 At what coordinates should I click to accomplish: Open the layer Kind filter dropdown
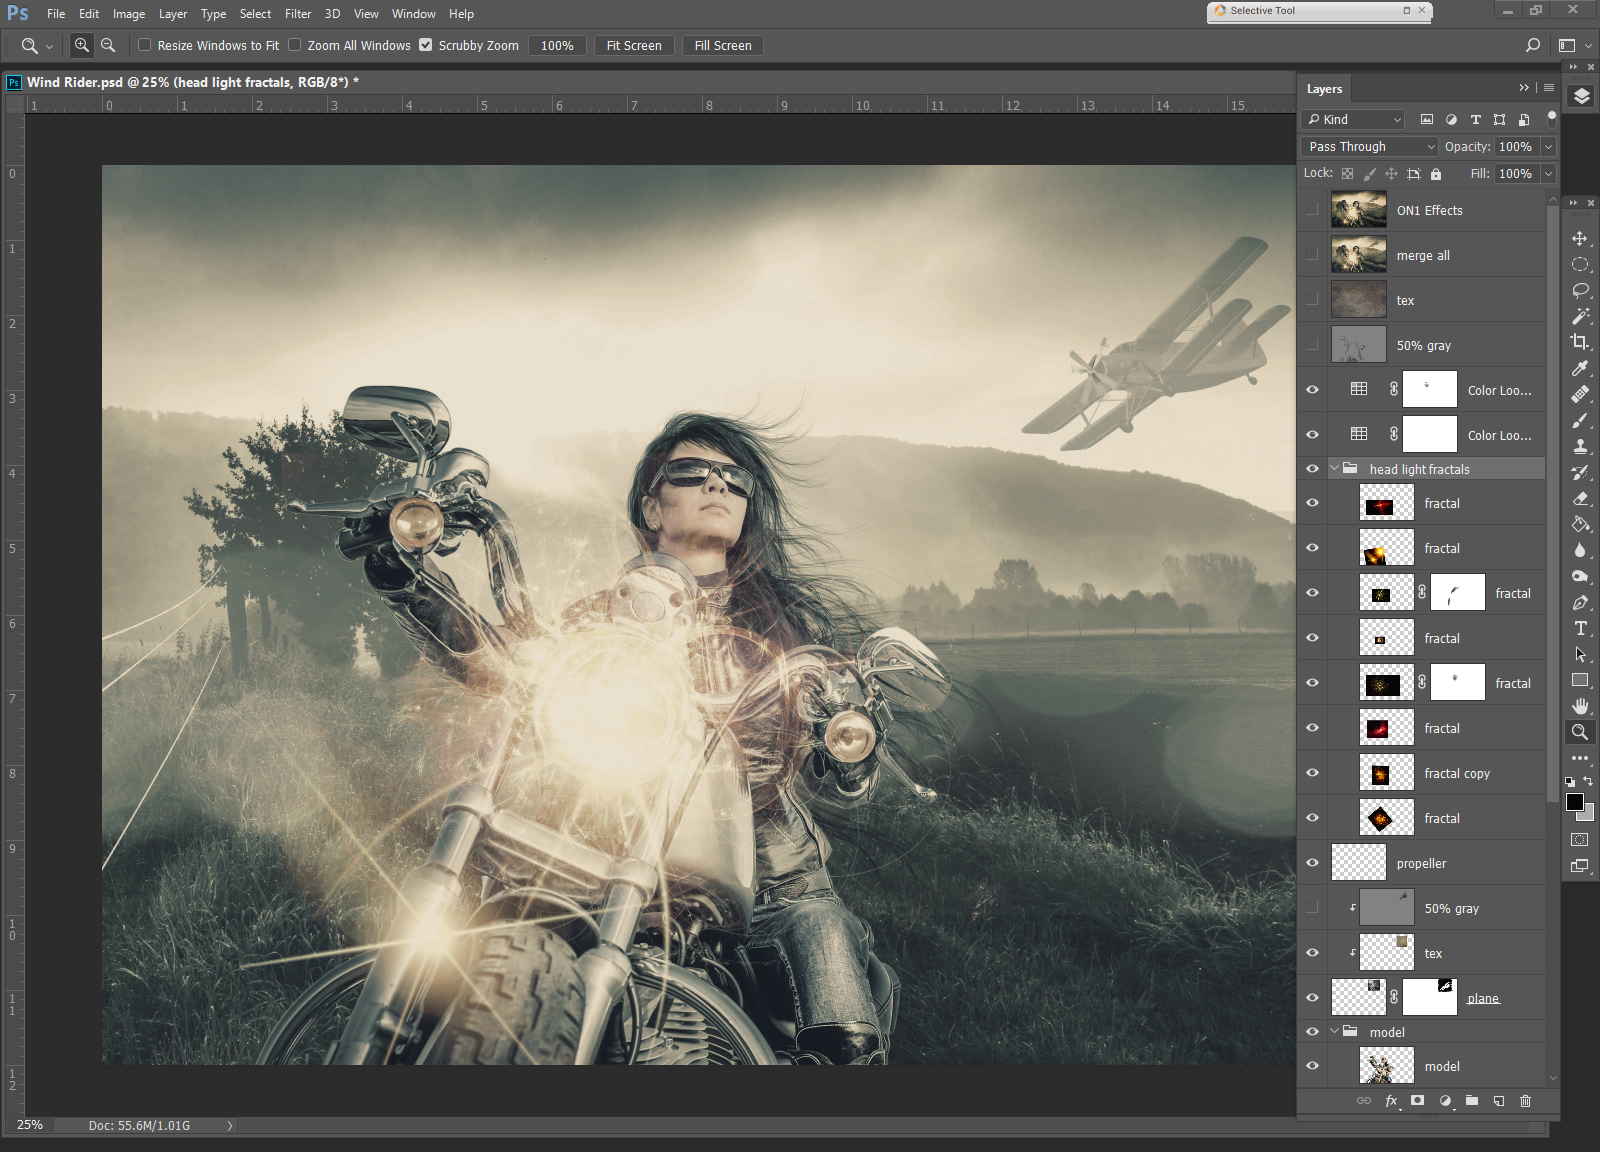(x=1354, y=120)
